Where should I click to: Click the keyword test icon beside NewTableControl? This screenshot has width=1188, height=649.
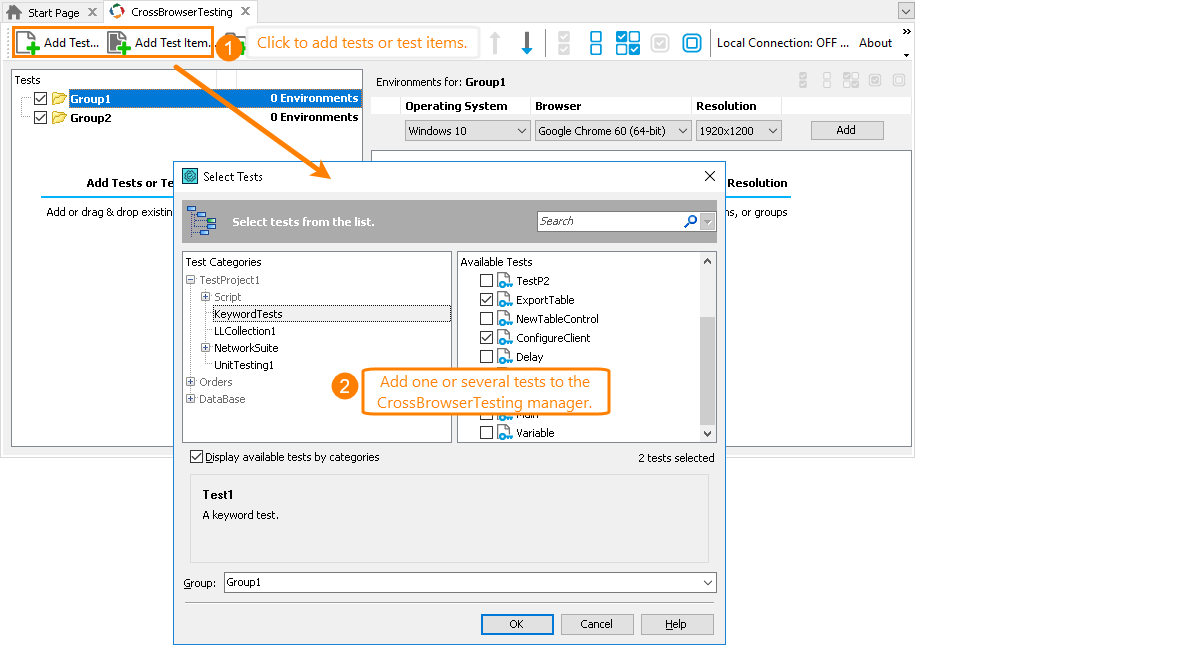pos(505,319)
